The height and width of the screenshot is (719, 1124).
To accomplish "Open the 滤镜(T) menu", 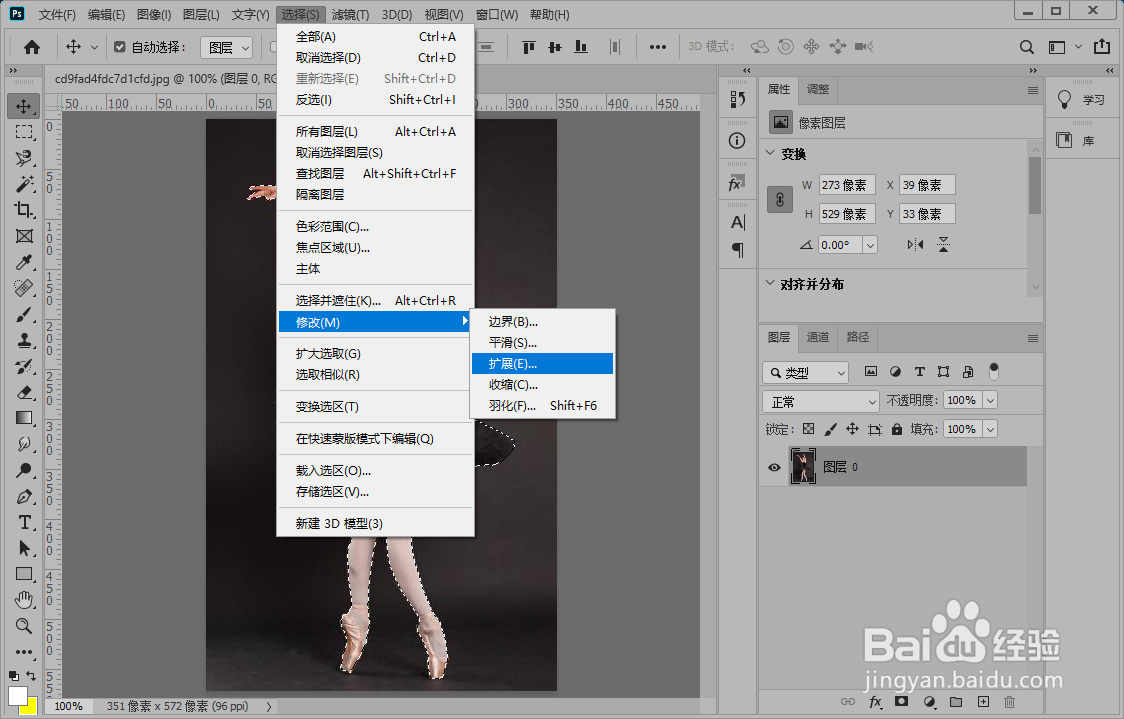I will [x=351, y=14].
